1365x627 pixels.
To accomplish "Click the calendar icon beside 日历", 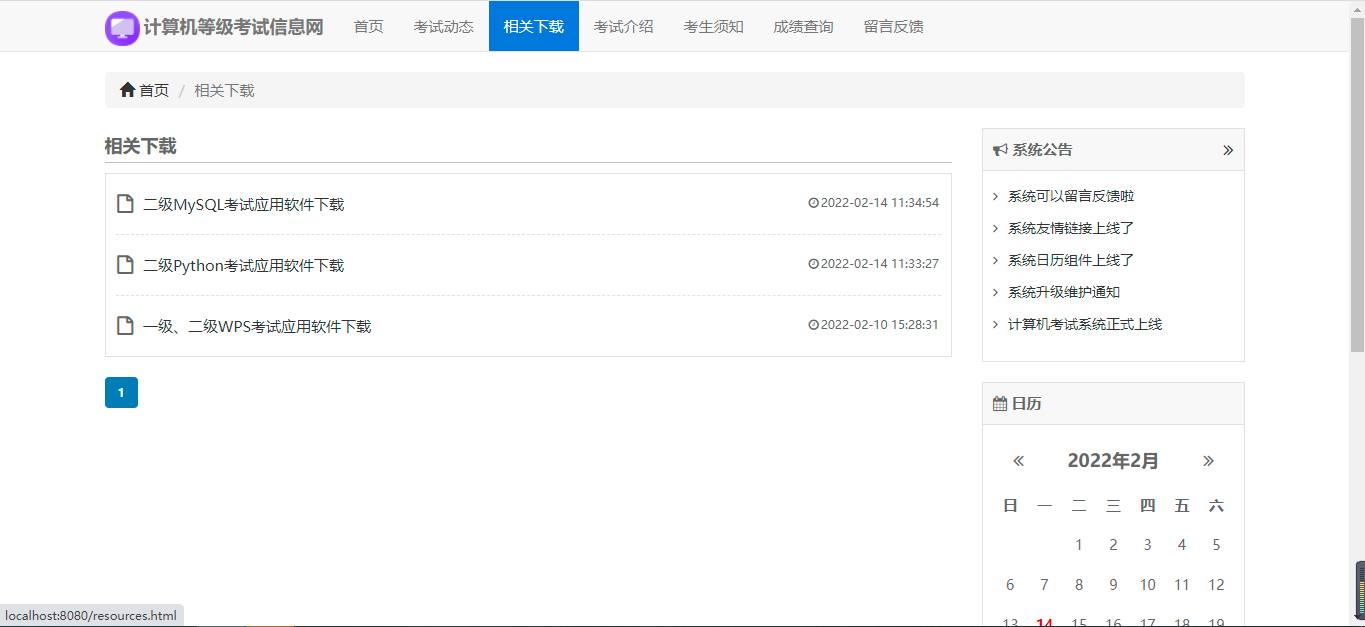I will (x=1000, y=404).
